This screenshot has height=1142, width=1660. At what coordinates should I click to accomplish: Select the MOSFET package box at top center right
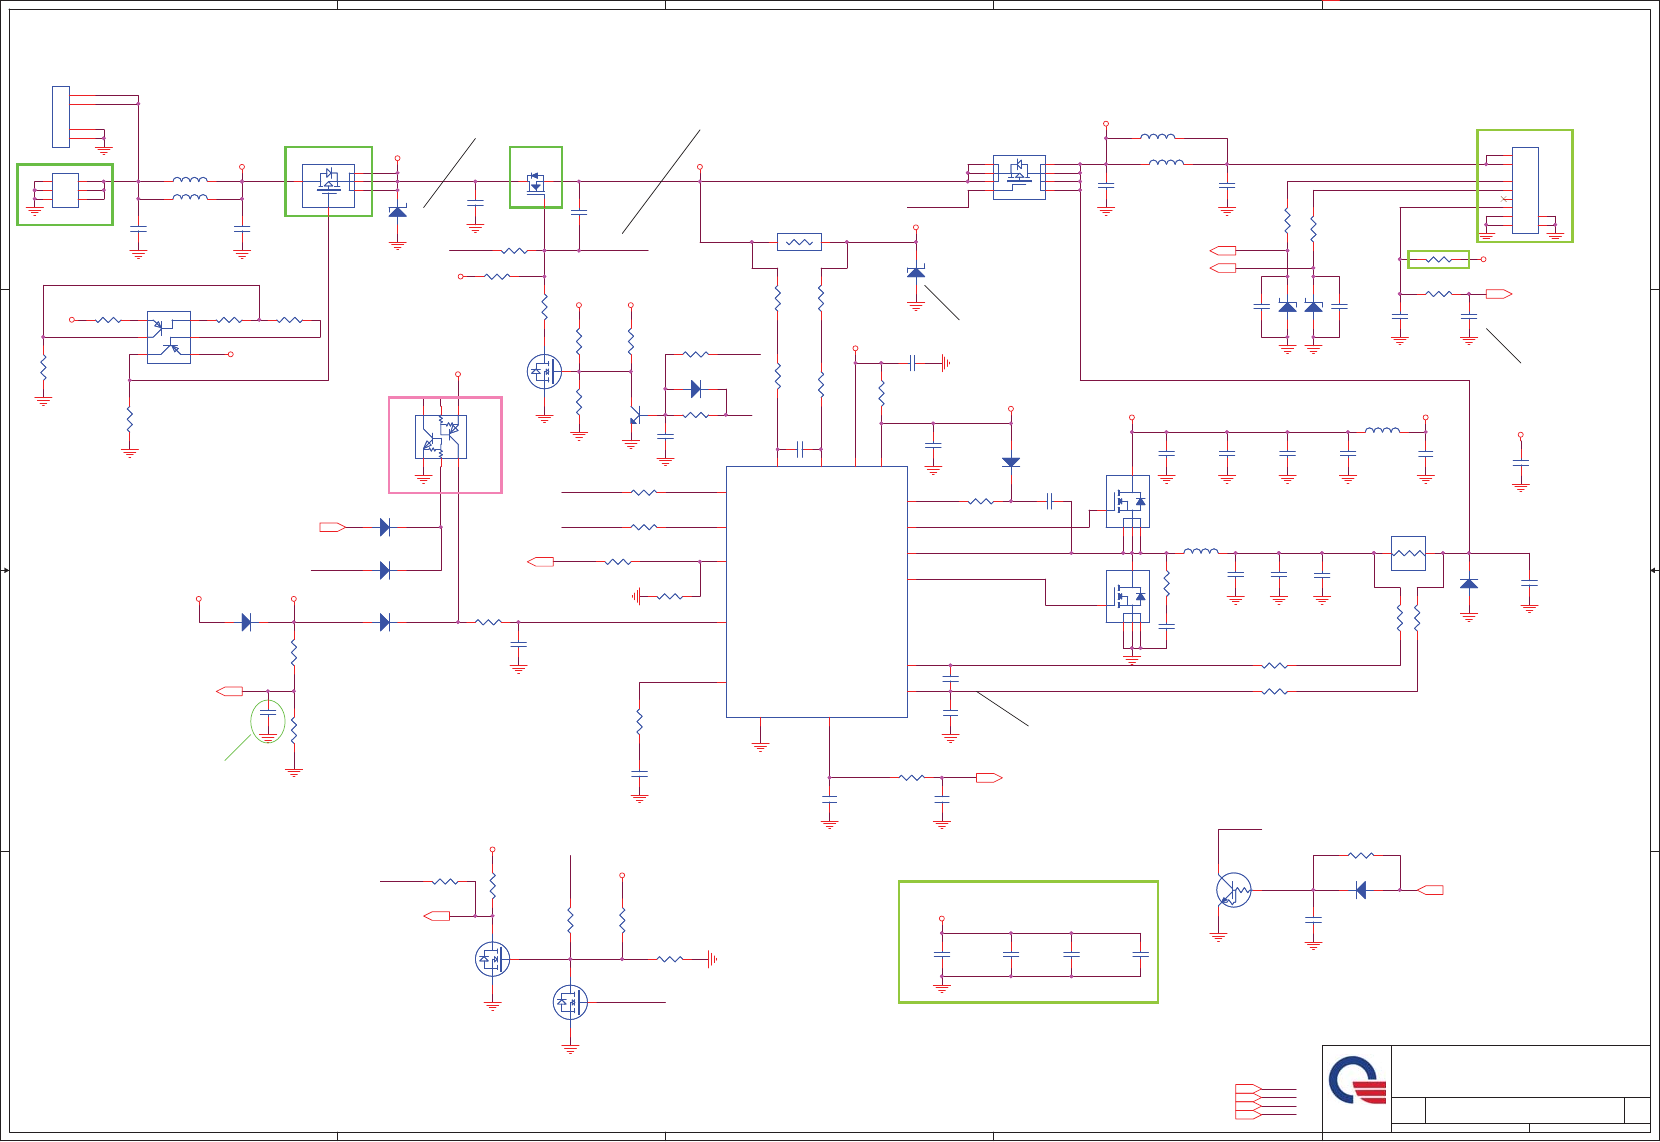tap(1019, 177)
